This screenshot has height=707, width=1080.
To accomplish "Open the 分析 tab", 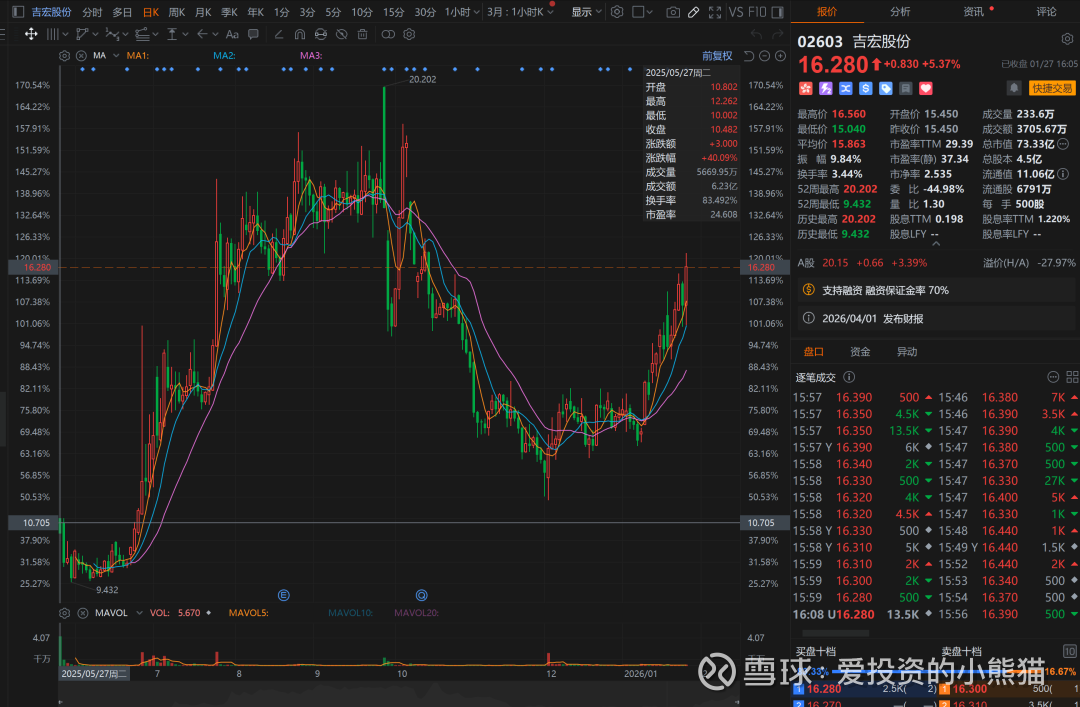I will (x=900, y=11).
